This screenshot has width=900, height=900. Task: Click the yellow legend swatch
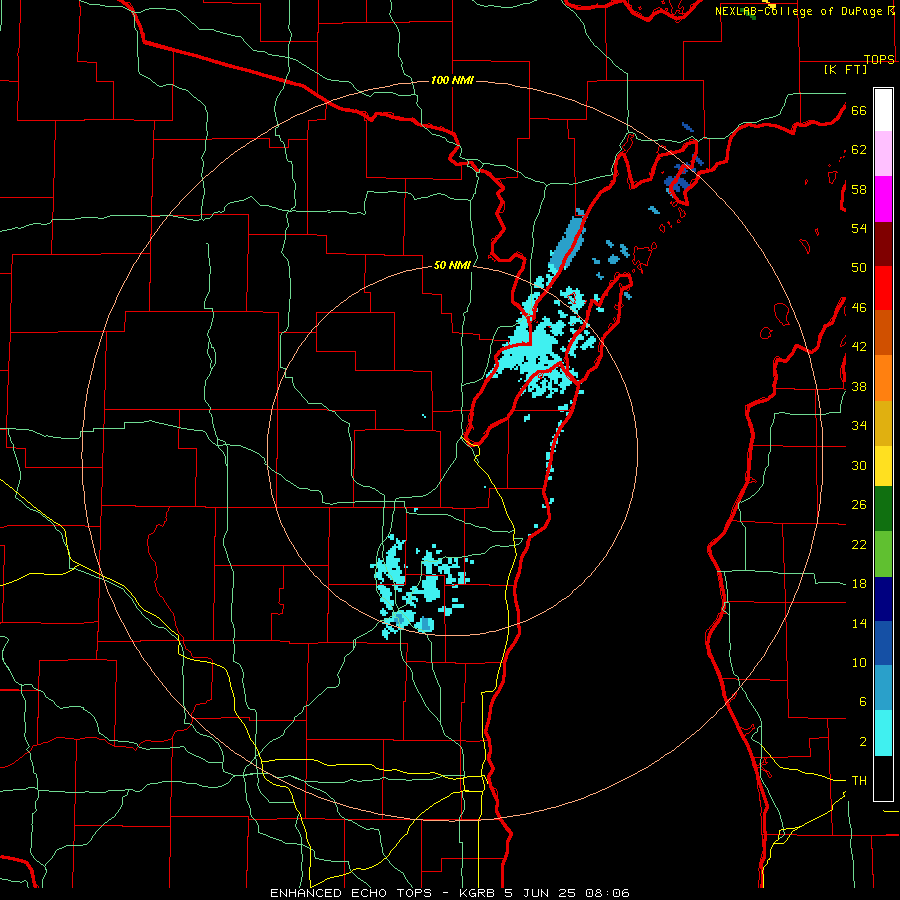[883, 465]
